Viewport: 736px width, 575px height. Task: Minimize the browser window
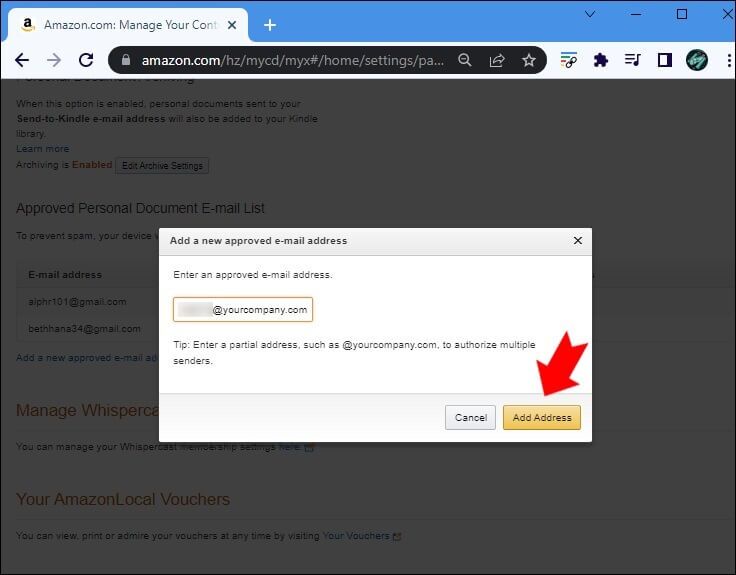click(x=636, y=14)
